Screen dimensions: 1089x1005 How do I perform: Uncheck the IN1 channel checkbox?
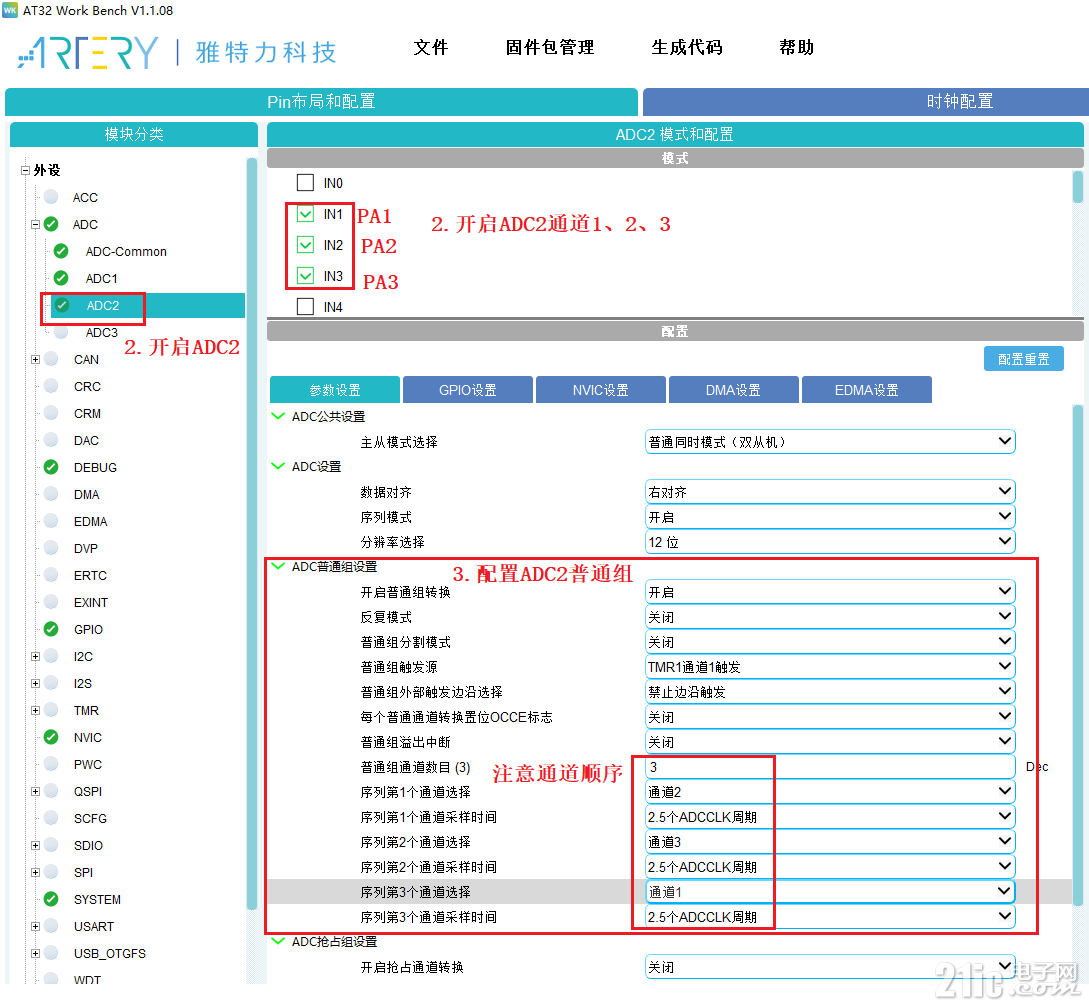coord(306,214)
